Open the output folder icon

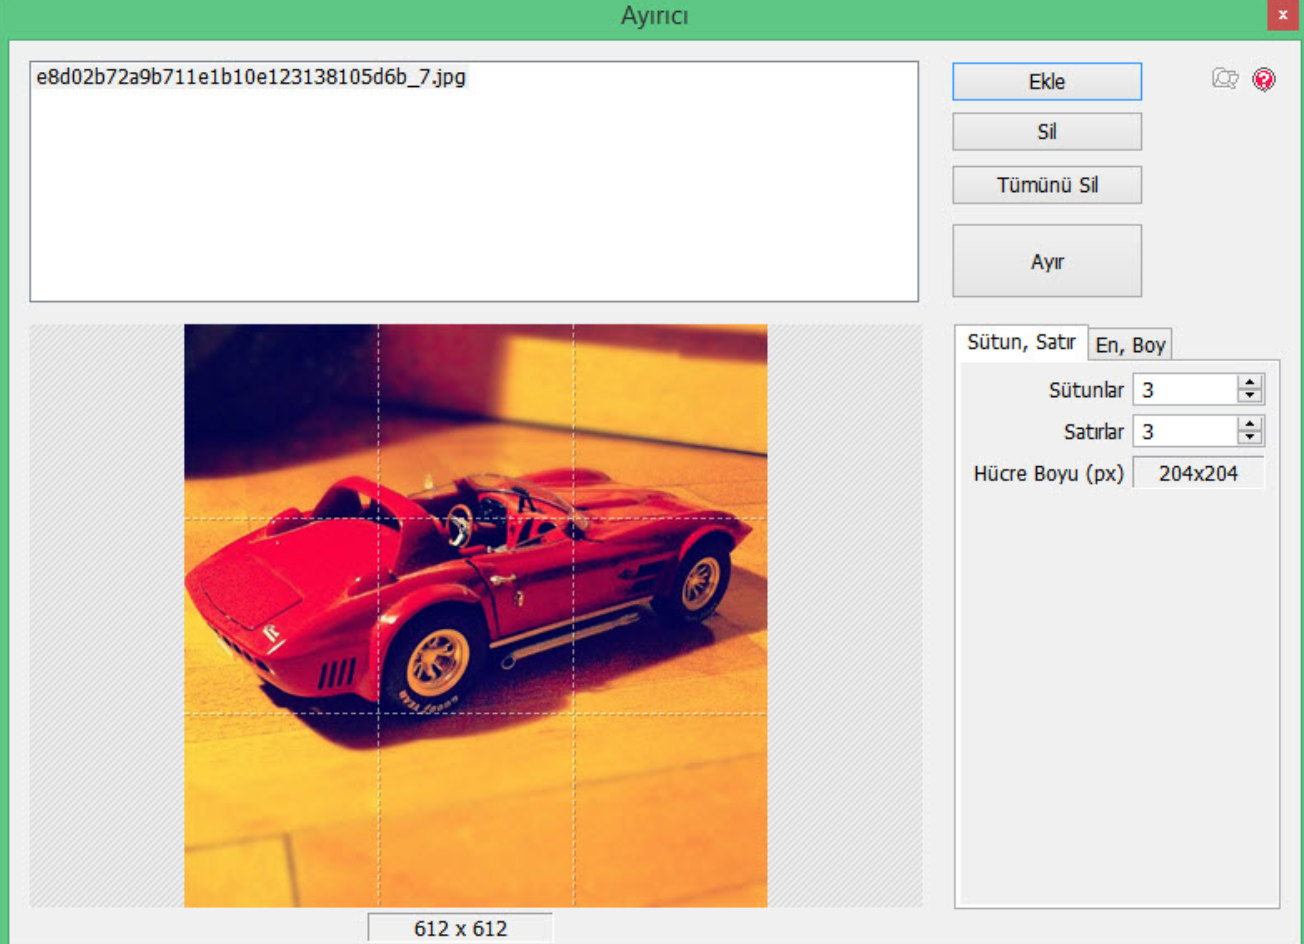pos(1225,79)
